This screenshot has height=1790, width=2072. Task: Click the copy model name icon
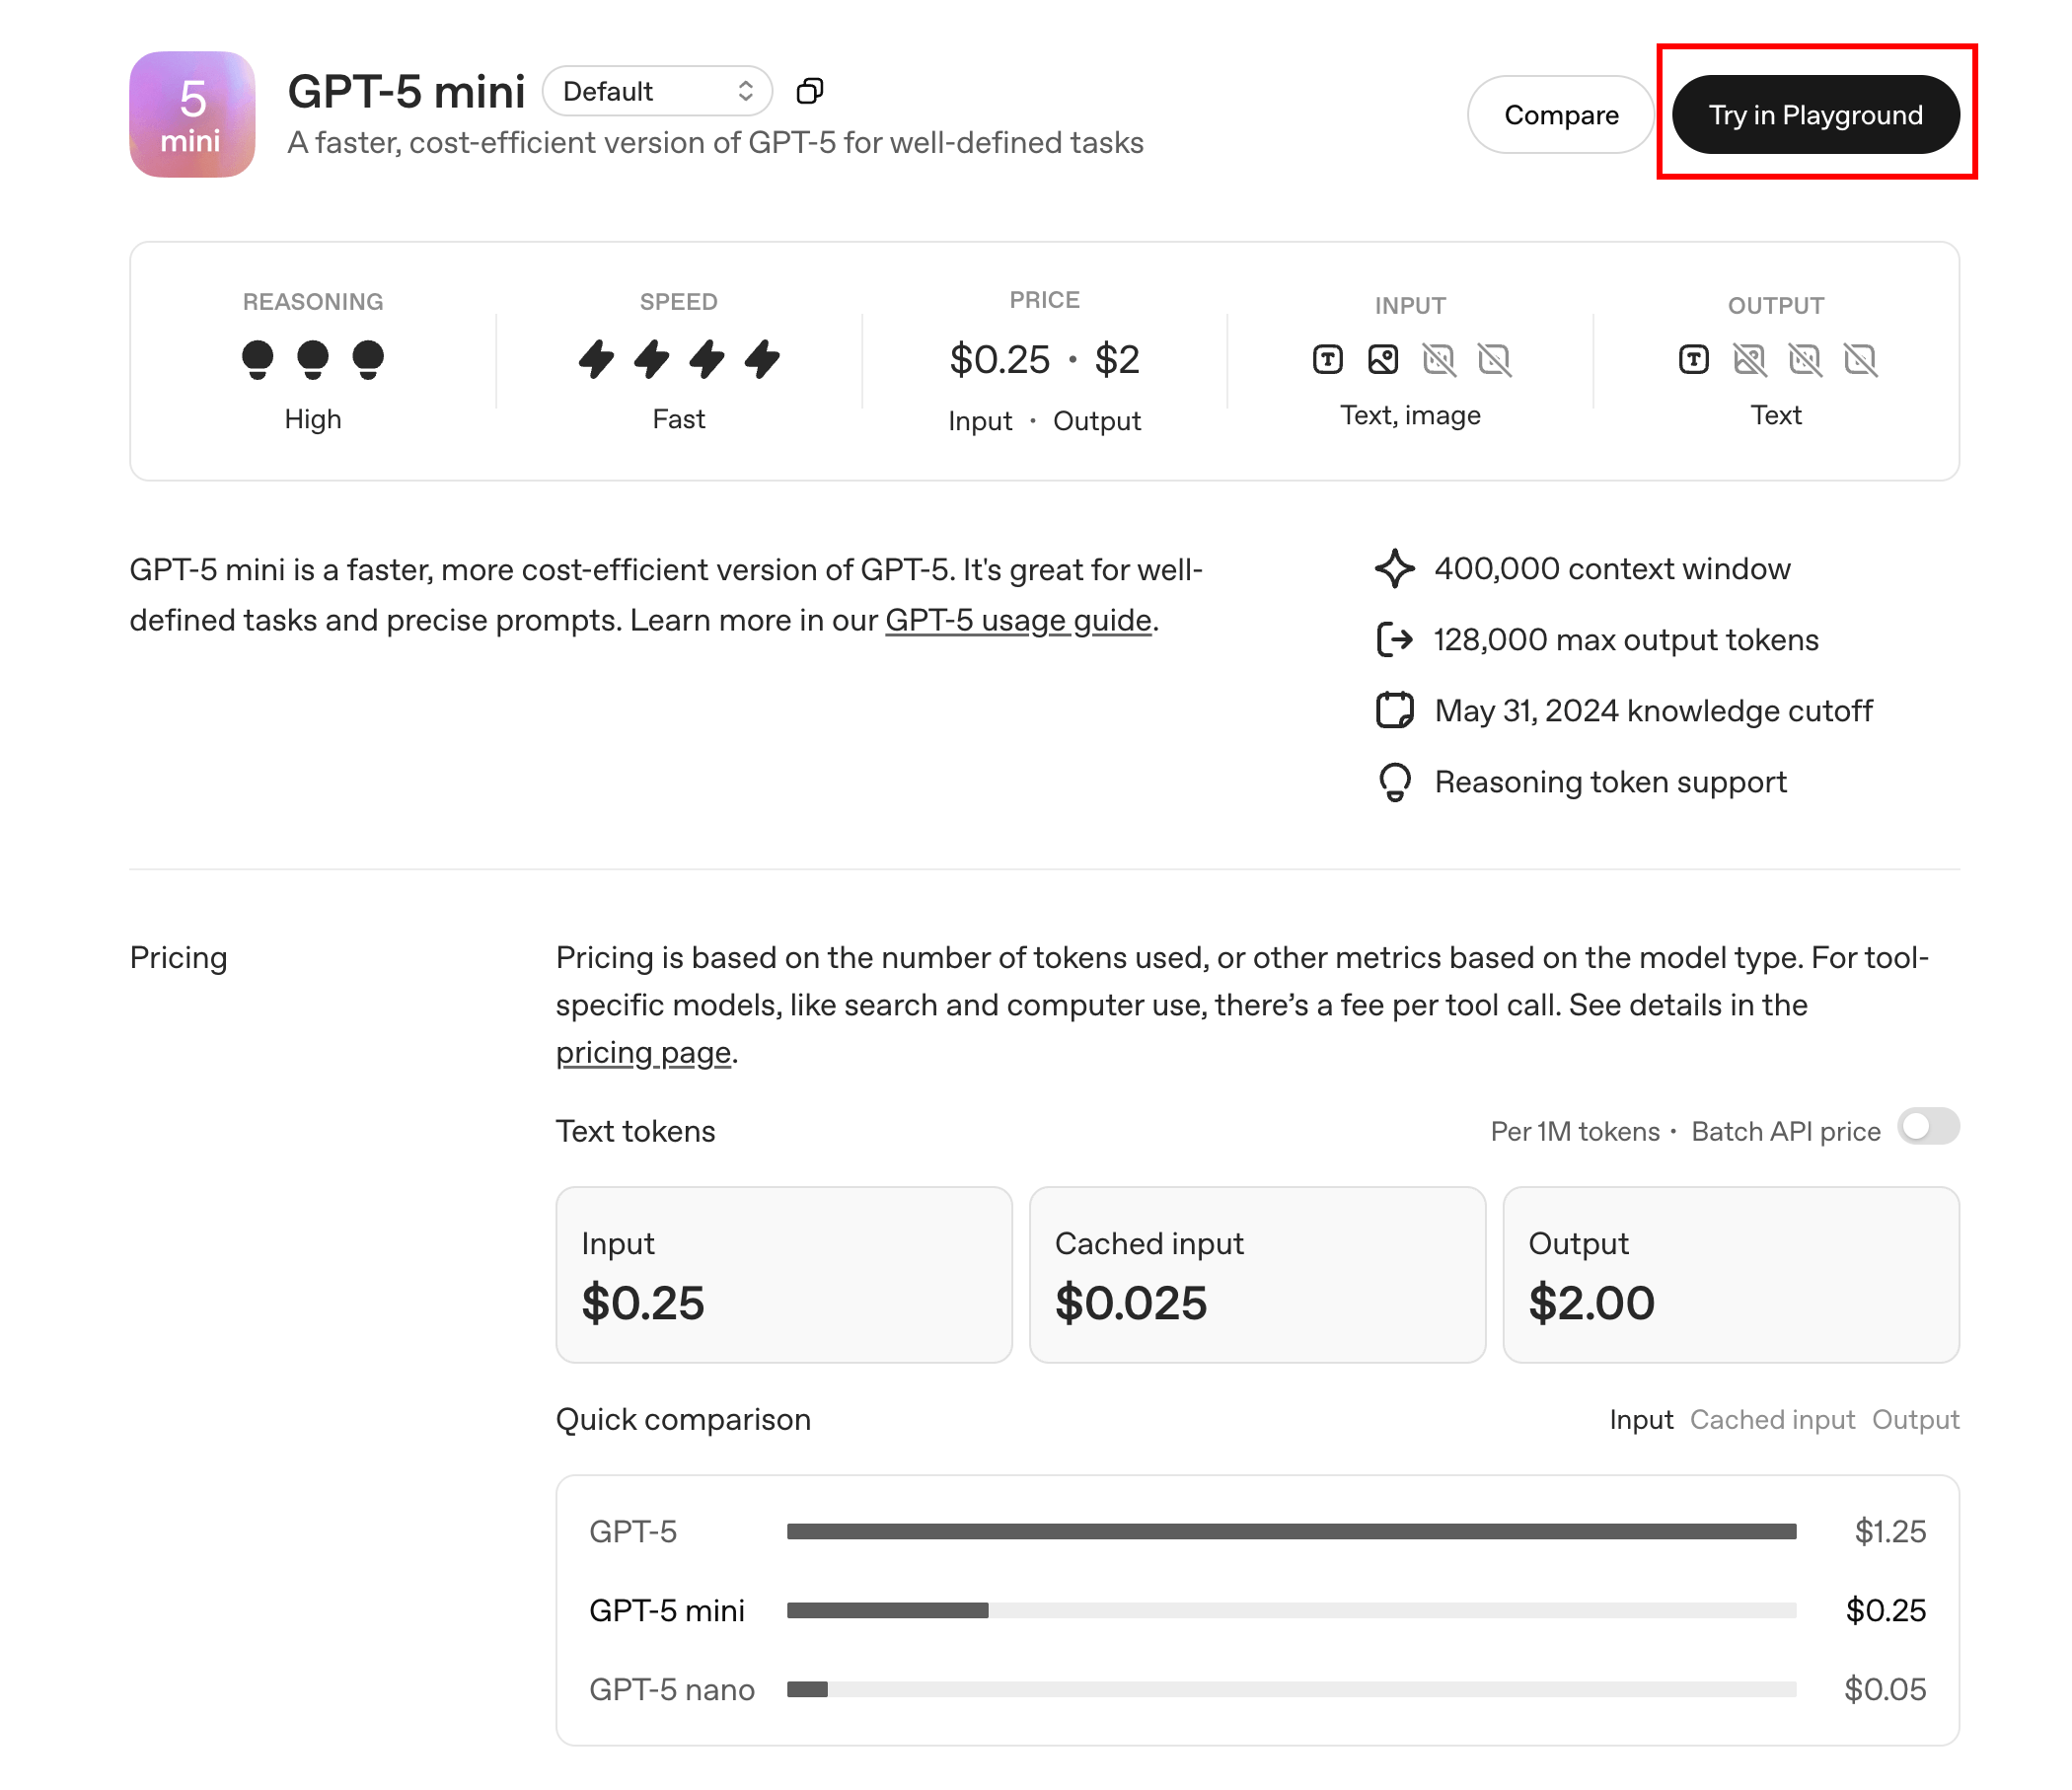point(809,91)
